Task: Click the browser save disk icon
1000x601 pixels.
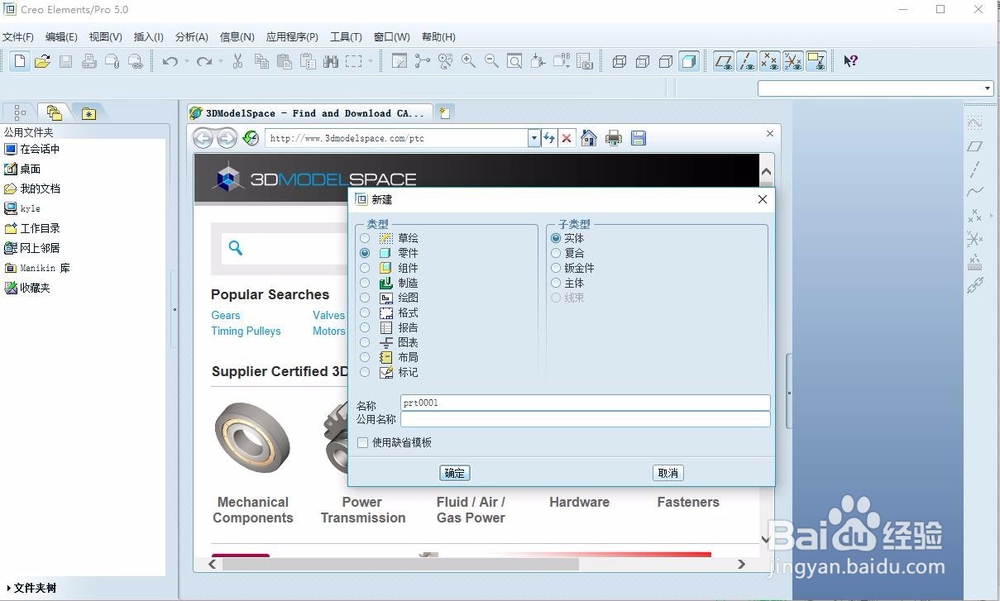Action: pyautogui.click(x=638, y=138)
